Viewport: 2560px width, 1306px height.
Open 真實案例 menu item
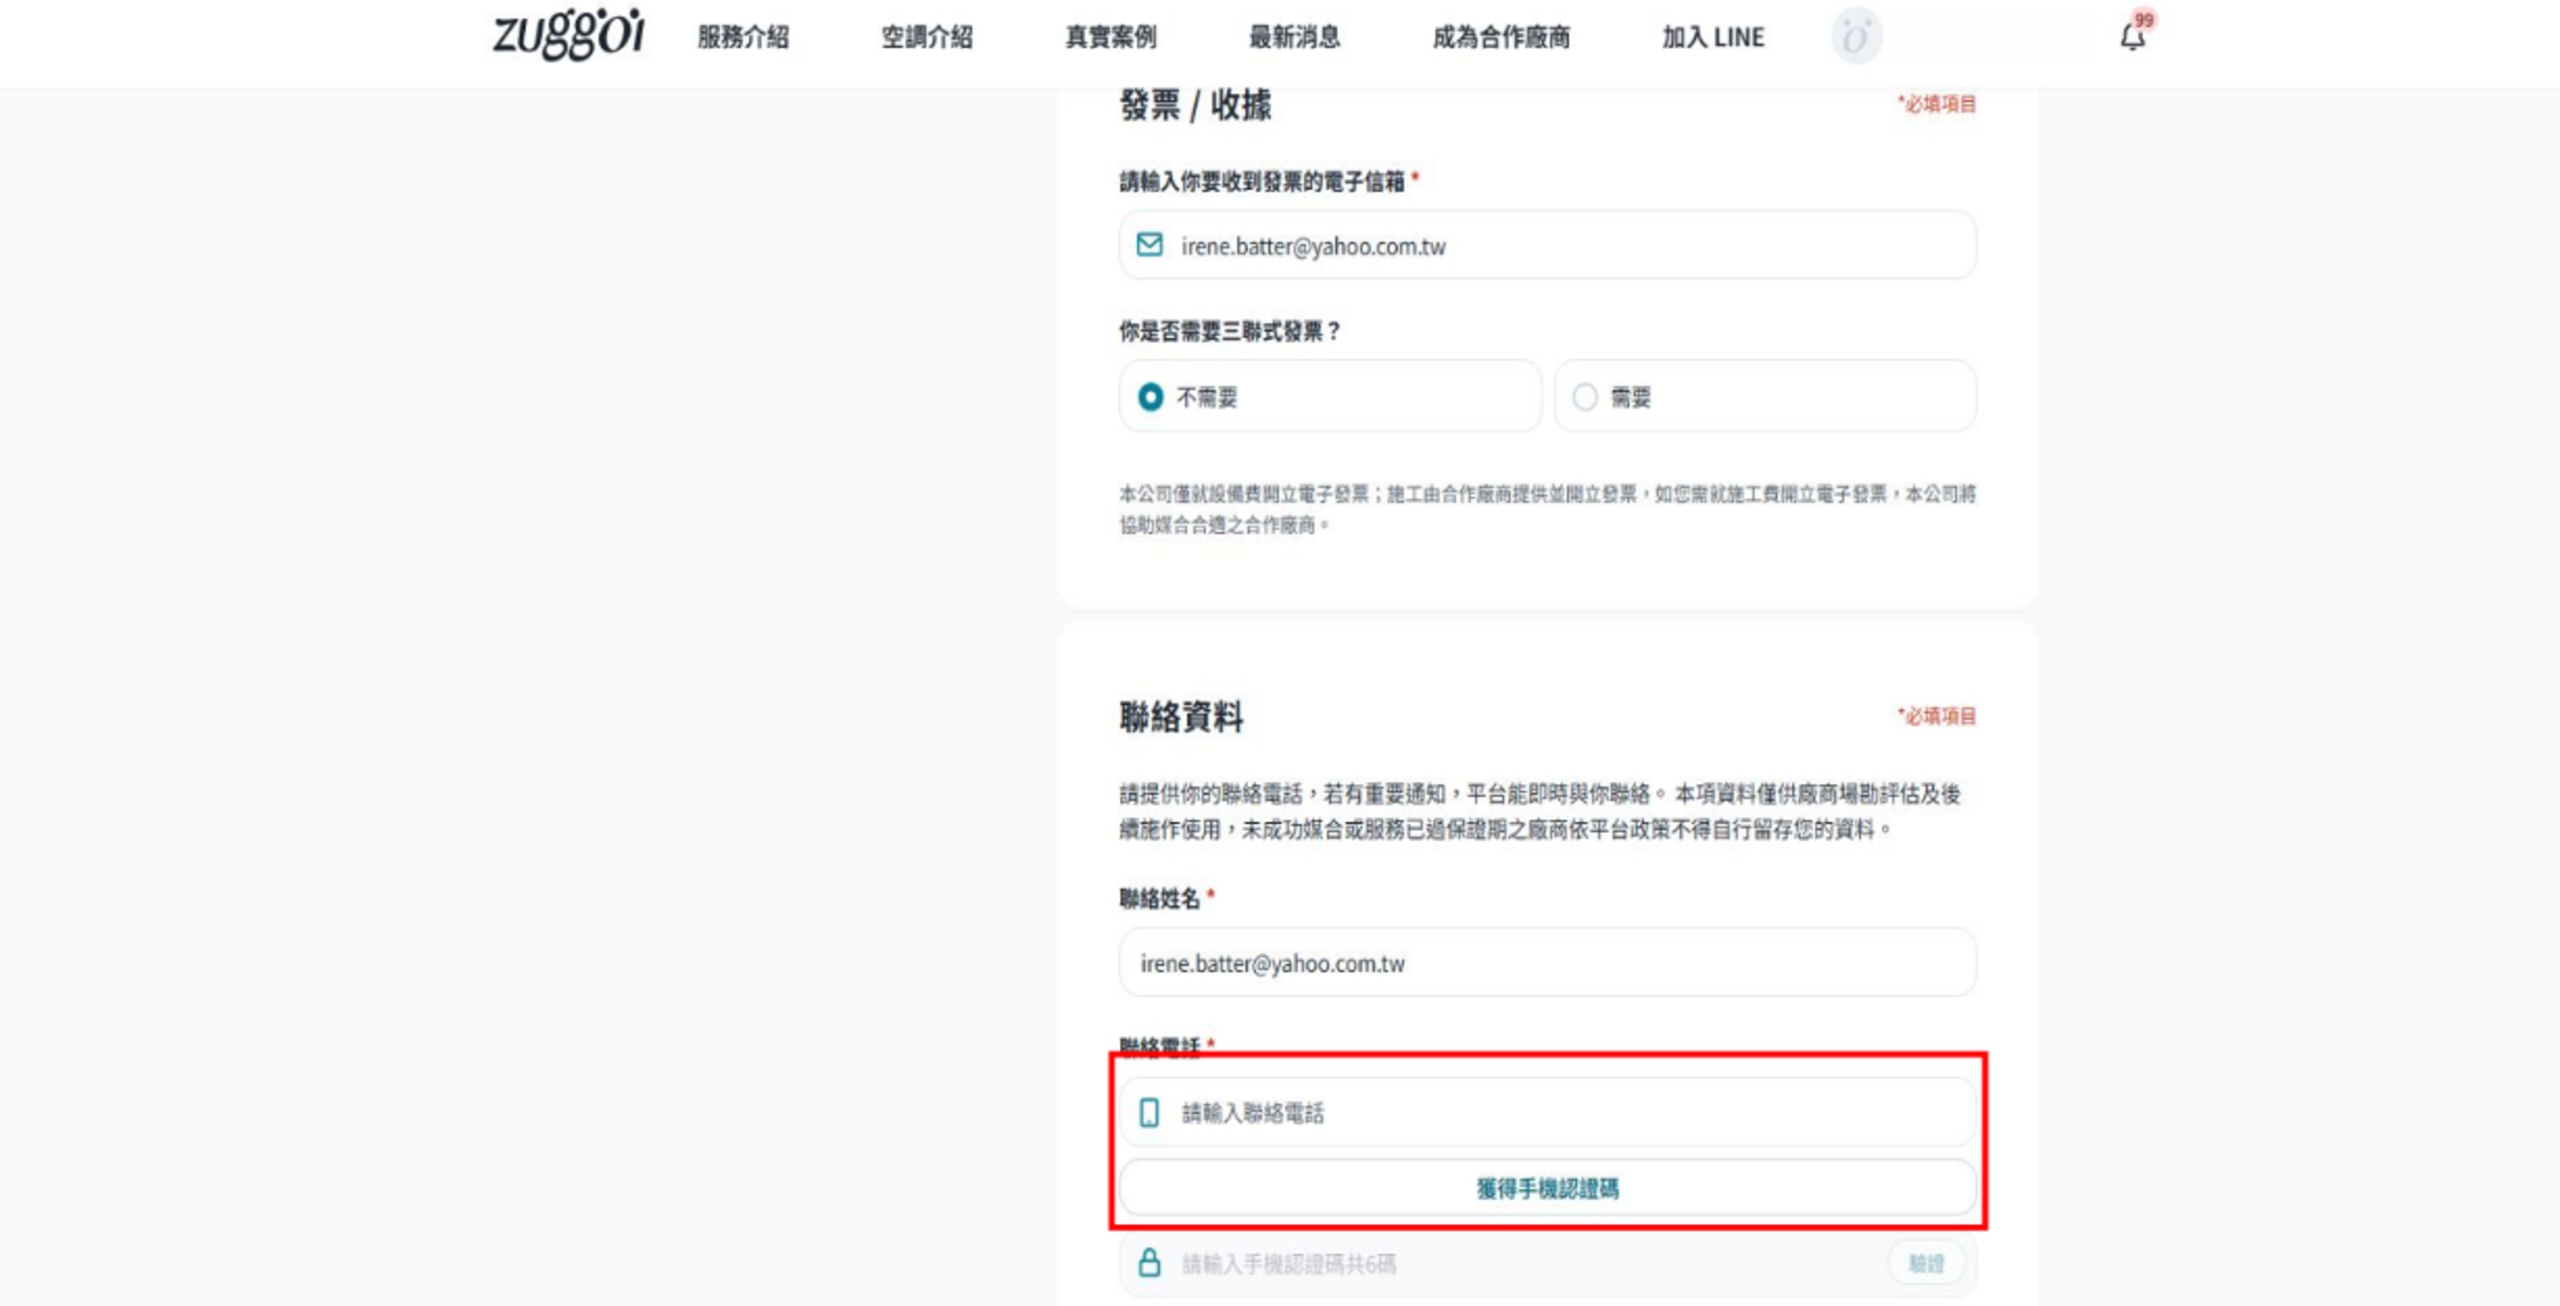point(1110,37)
